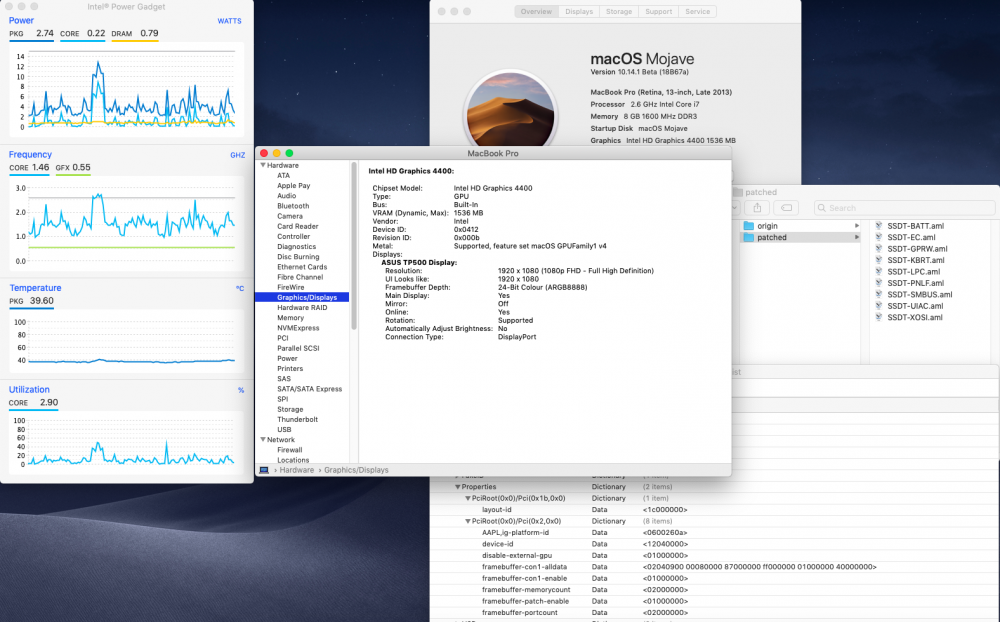This screenshot has height=622, width=1000.
Task: Select SSDT-LPC.aml file icon
Action: [x=878, y=272]
